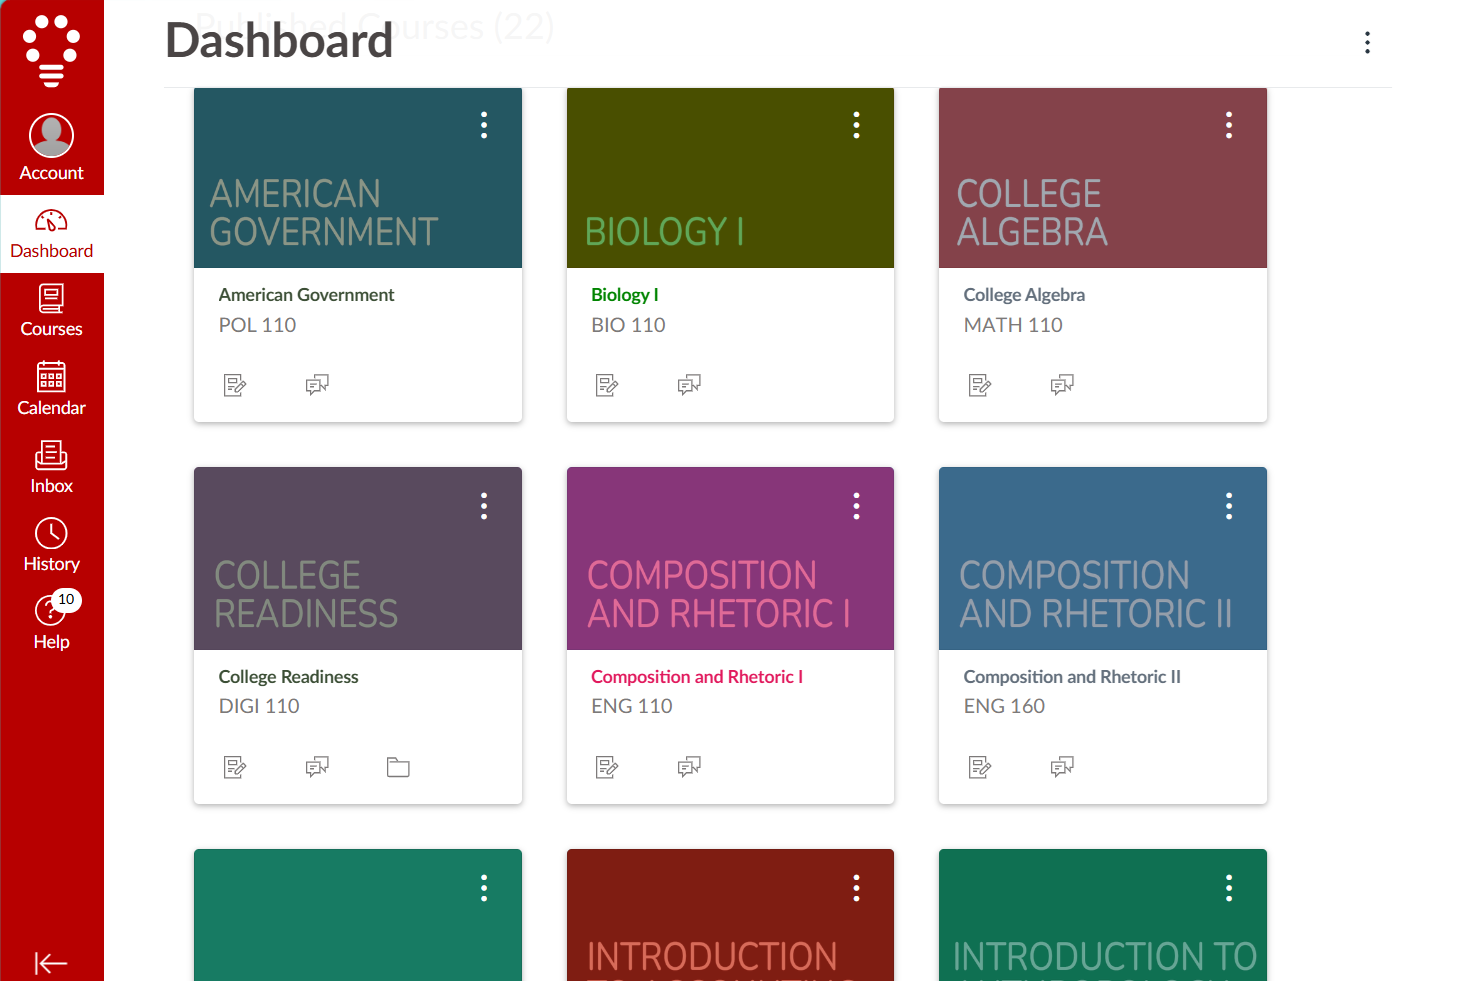Open options menu on Biology I course card
Screen dimensions: 1460x981
[x=856, y=124]
